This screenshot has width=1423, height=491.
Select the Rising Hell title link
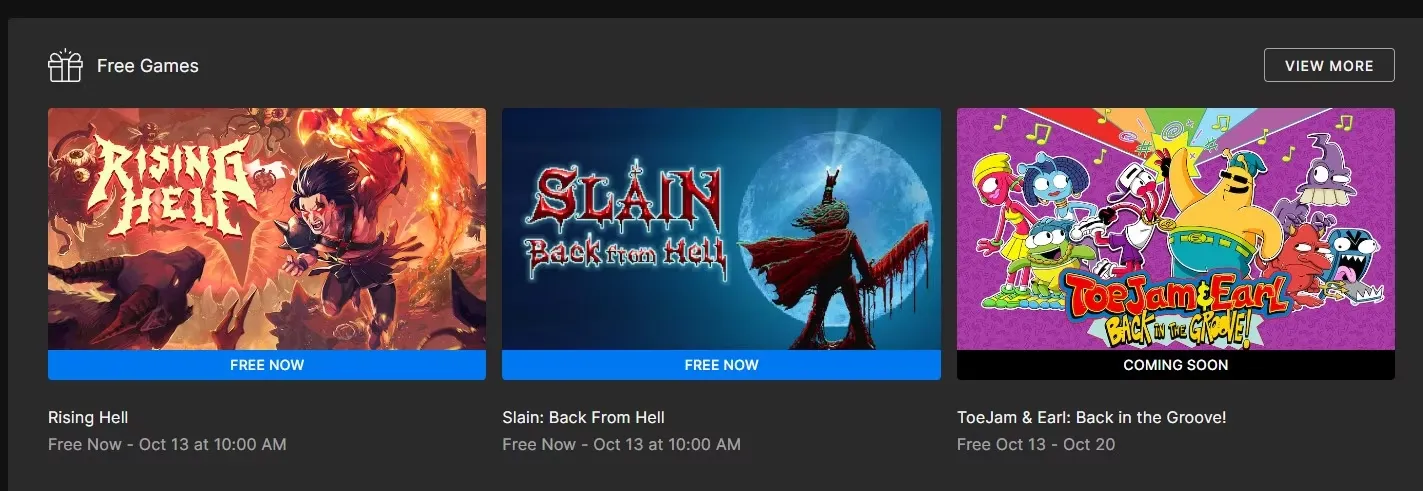[x=88, y=417]
